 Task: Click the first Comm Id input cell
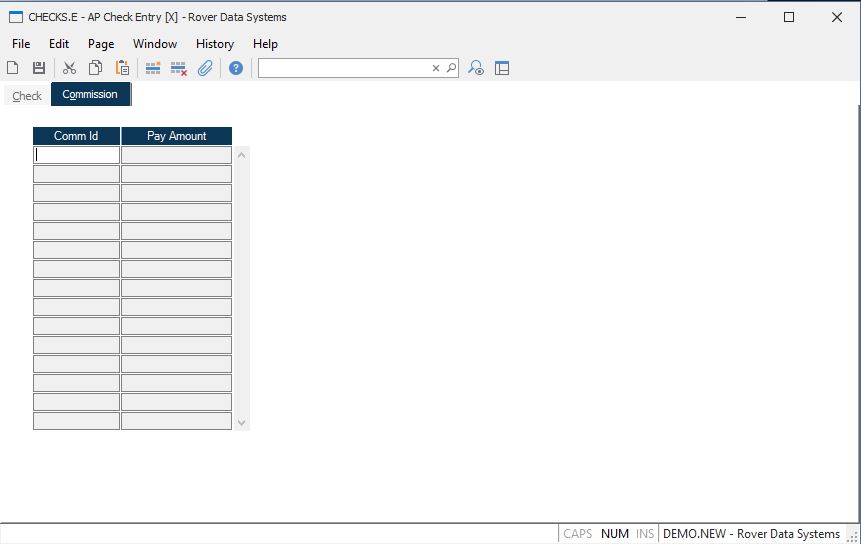point(76,155)
